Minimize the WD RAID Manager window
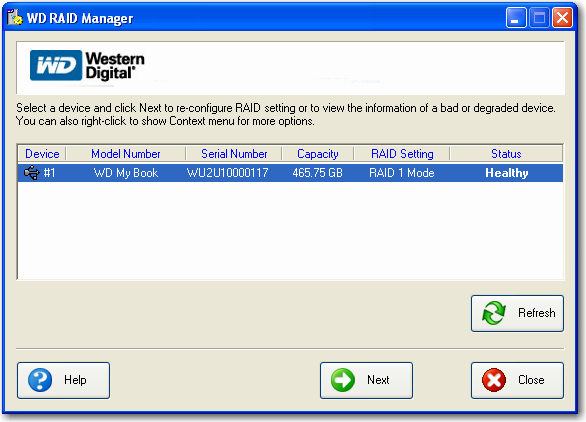The width and height of the screenshot is (586, 422). pyautogui.click(x=516, y=18)
